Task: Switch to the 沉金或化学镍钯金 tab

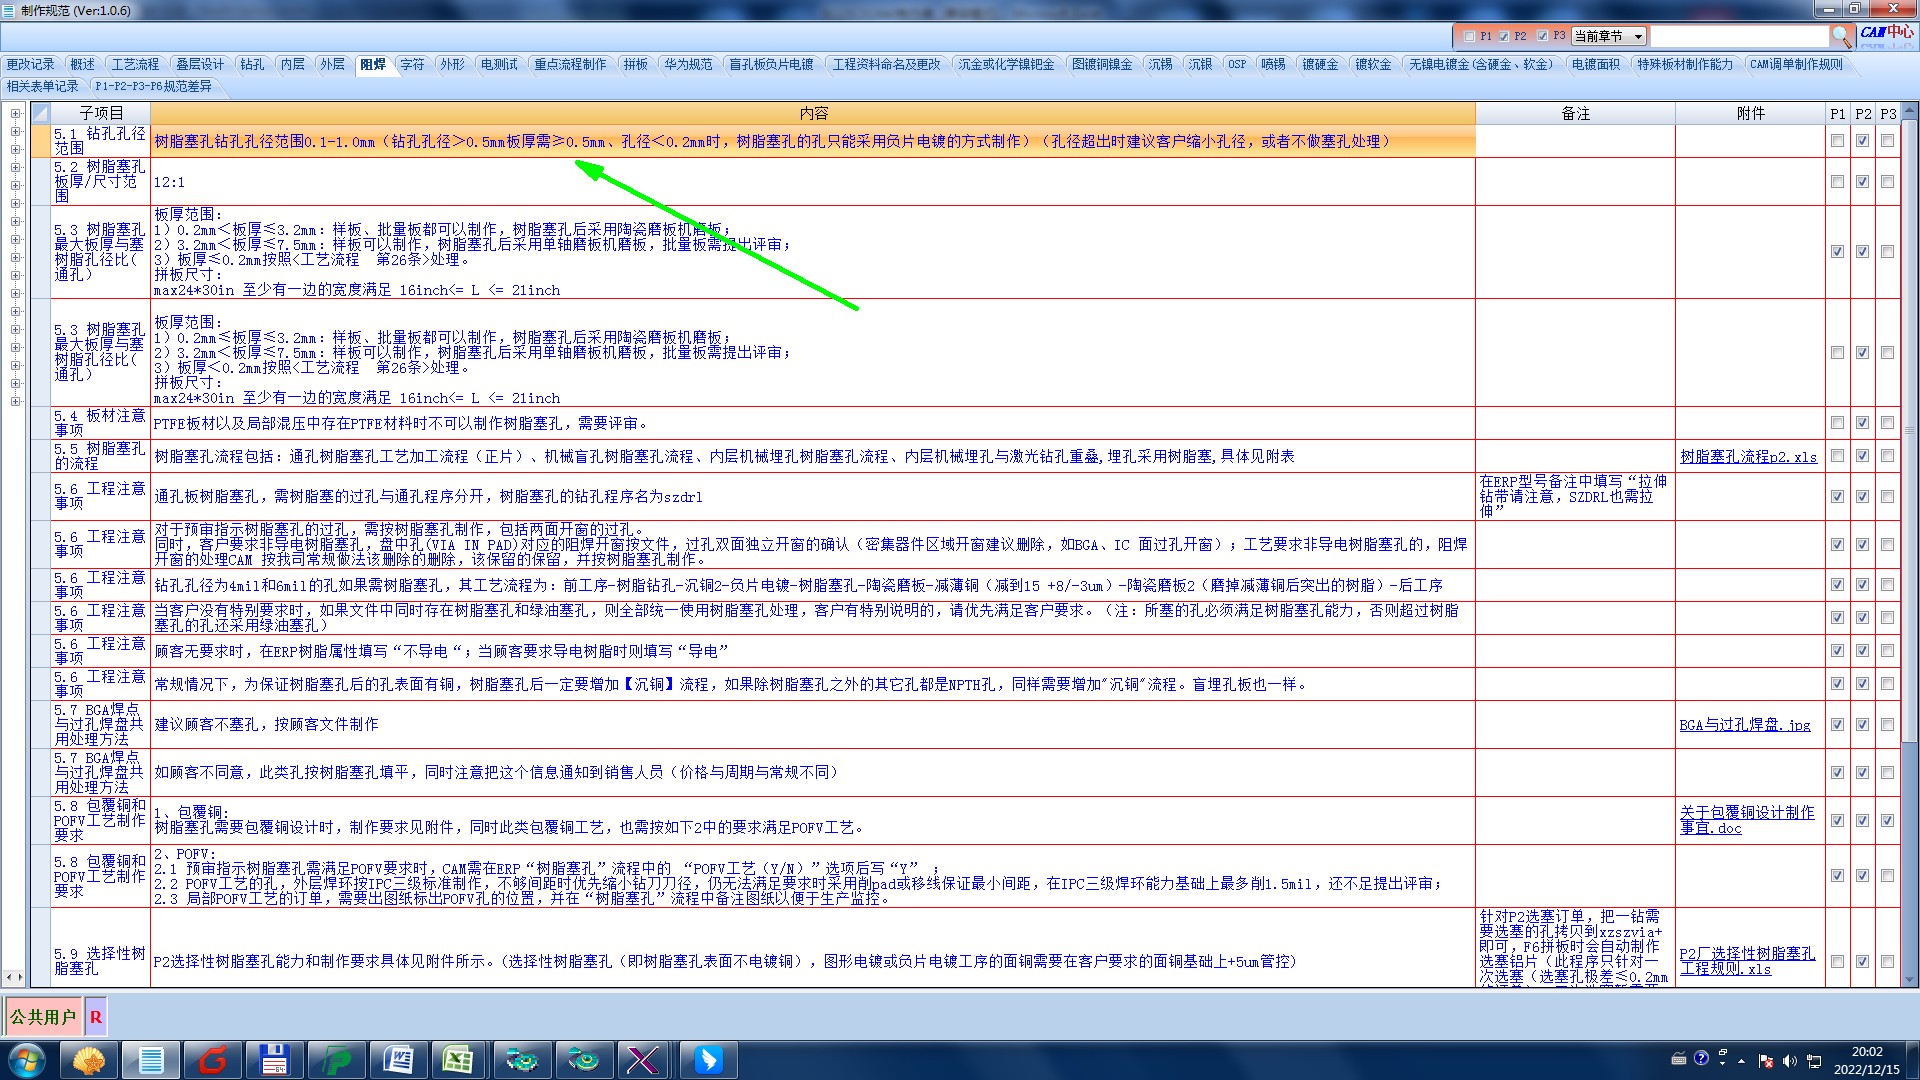Action: (x=1005, y=64)
